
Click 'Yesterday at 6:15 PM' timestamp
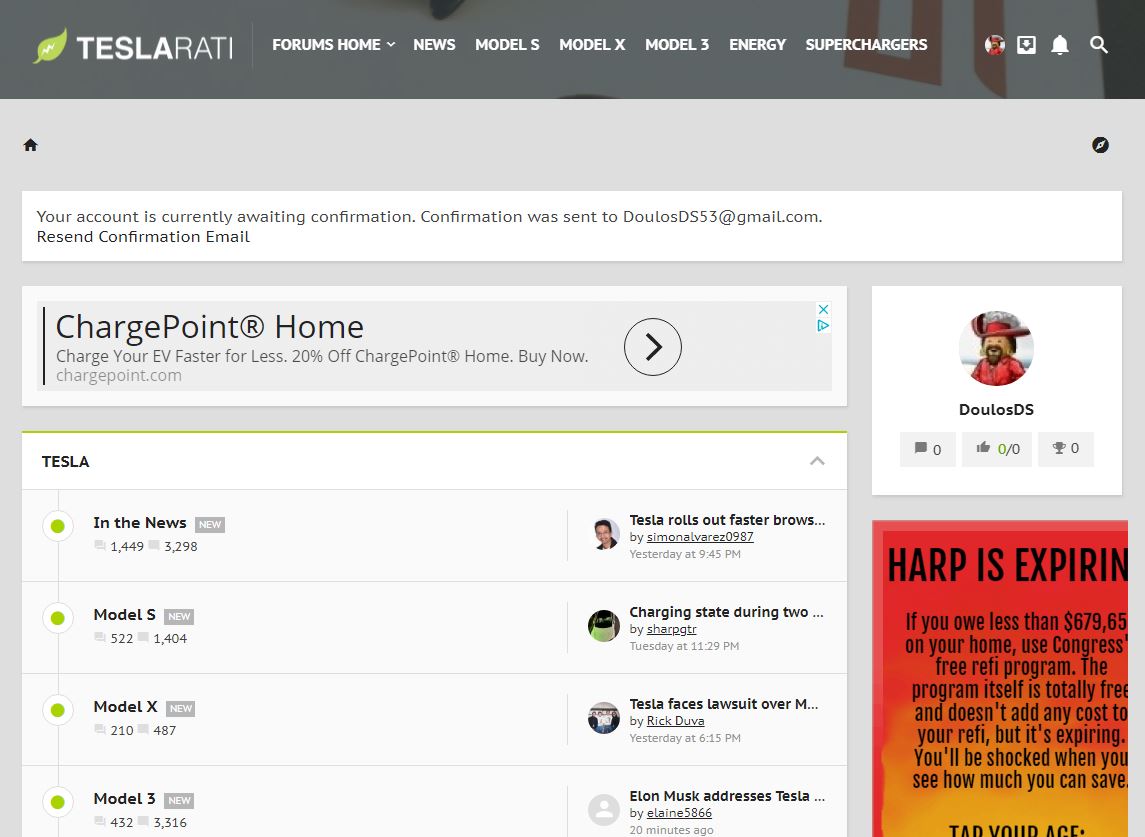tap(685, 738)
